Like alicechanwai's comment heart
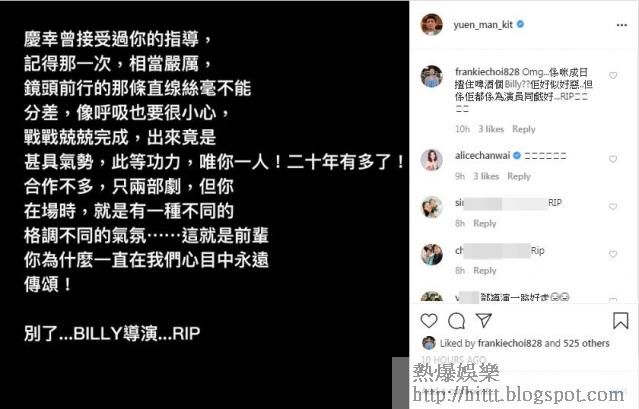The image size is (639, 409). point(613,159)
